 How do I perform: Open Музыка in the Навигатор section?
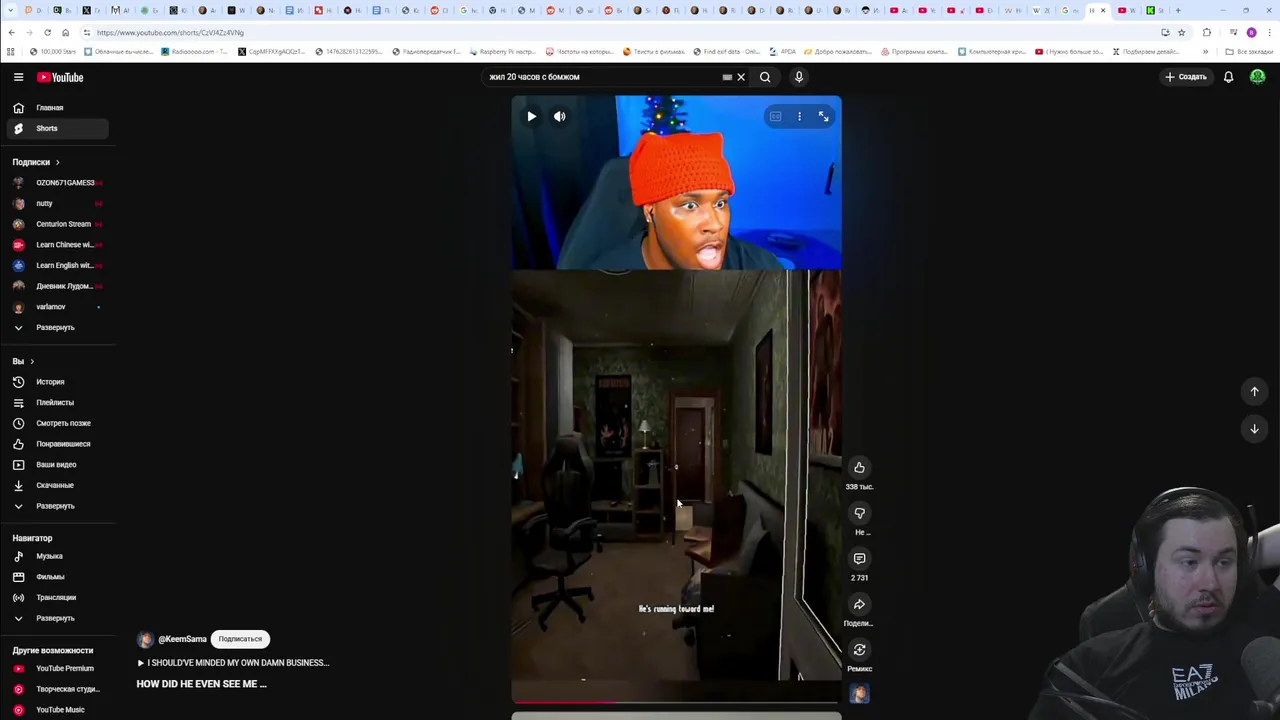(x=57, y=556)
